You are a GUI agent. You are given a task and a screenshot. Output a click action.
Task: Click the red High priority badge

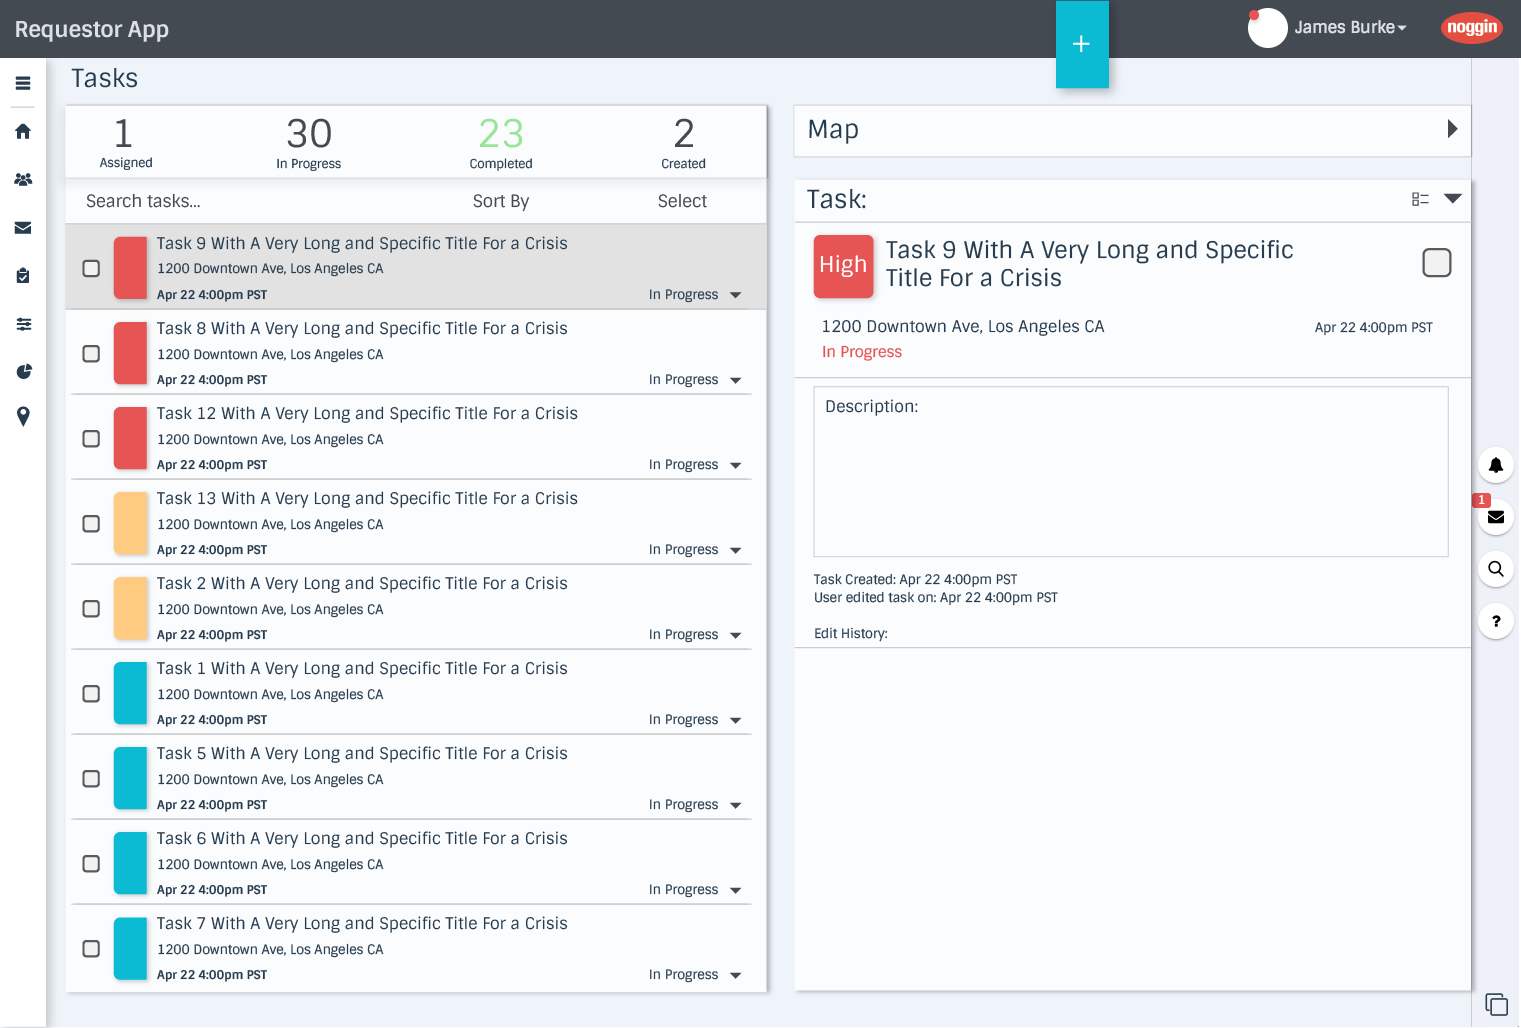click(843, 266)
